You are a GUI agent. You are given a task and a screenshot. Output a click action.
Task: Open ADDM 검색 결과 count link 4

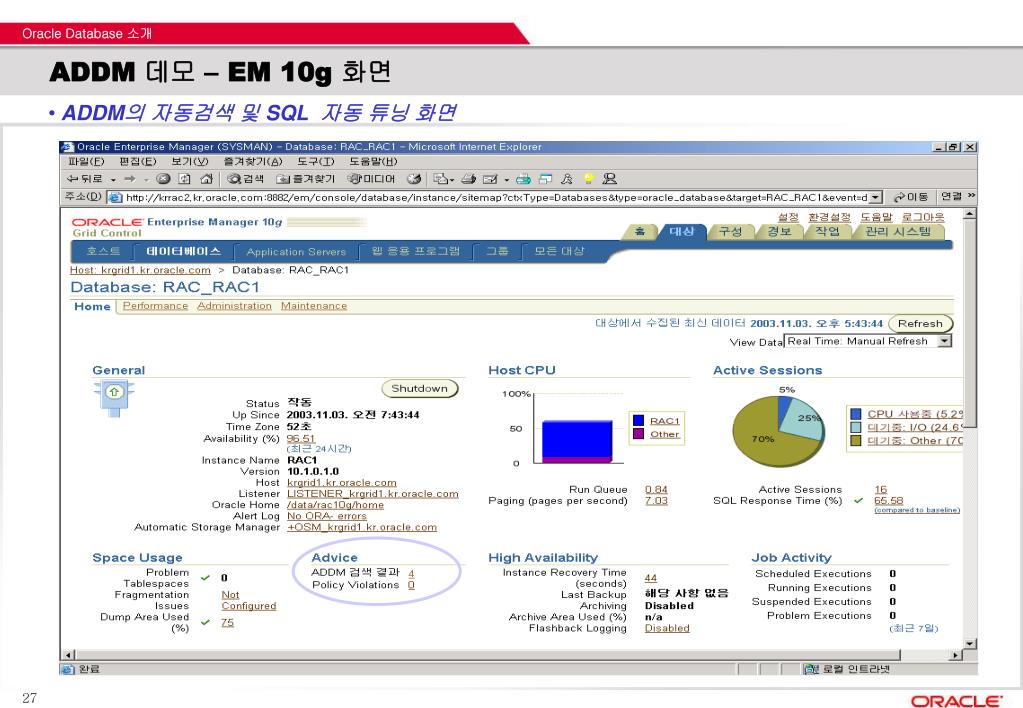(x=411, y=573)
